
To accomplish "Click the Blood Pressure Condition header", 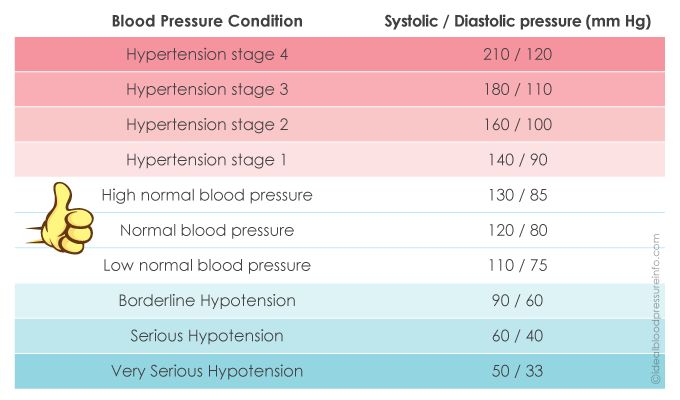I will point(207,20).
